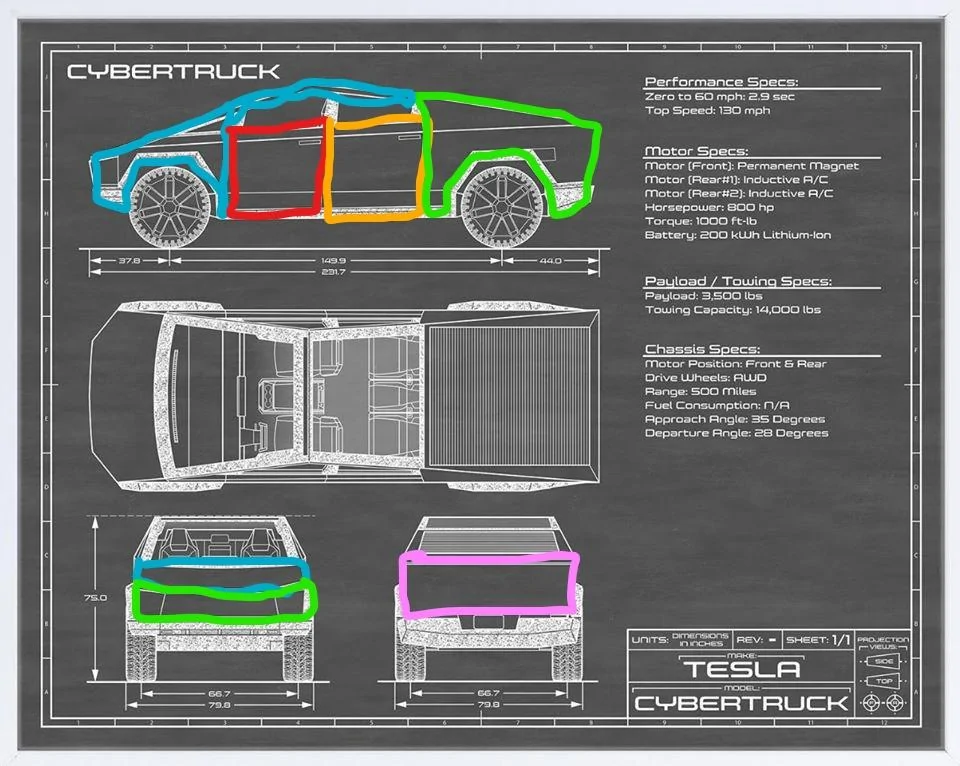Click the 149.9 wheelbase dimension

pos(334,260)
